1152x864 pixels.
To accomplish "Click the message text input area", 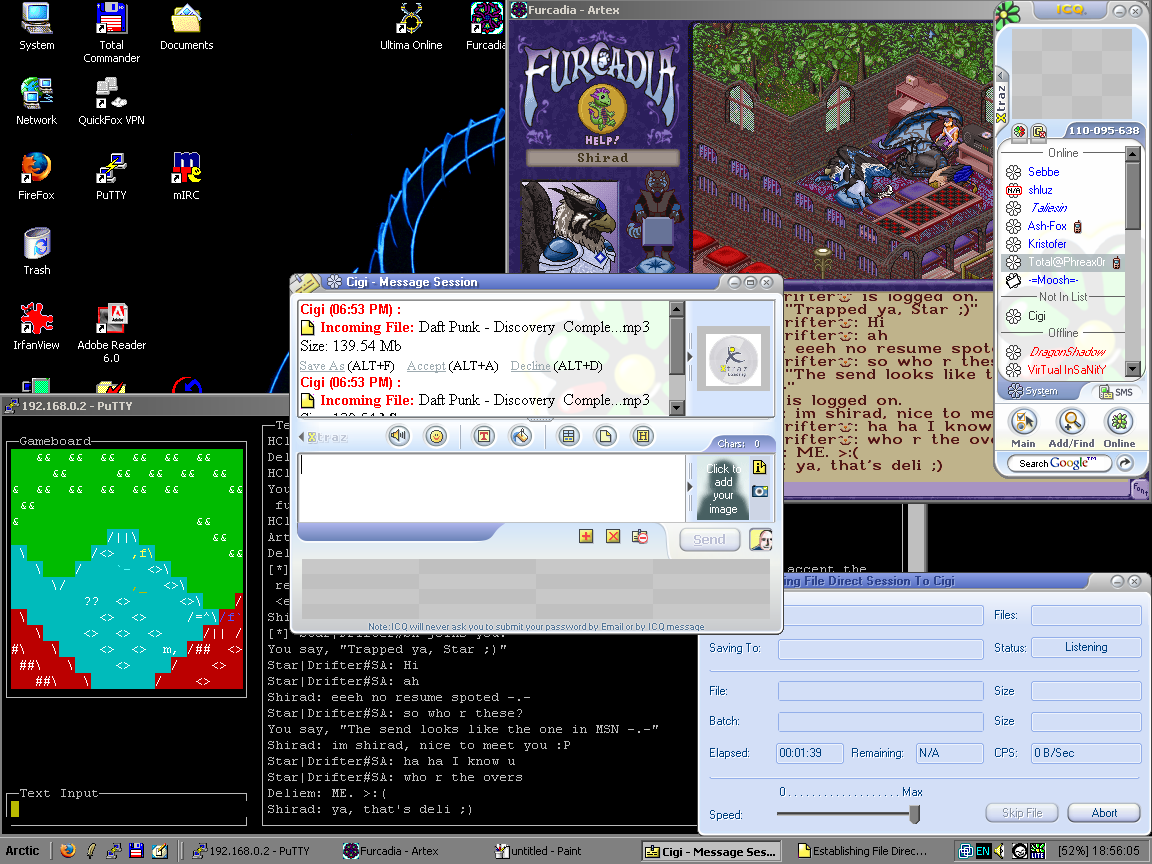I will [x=491, y=488].
